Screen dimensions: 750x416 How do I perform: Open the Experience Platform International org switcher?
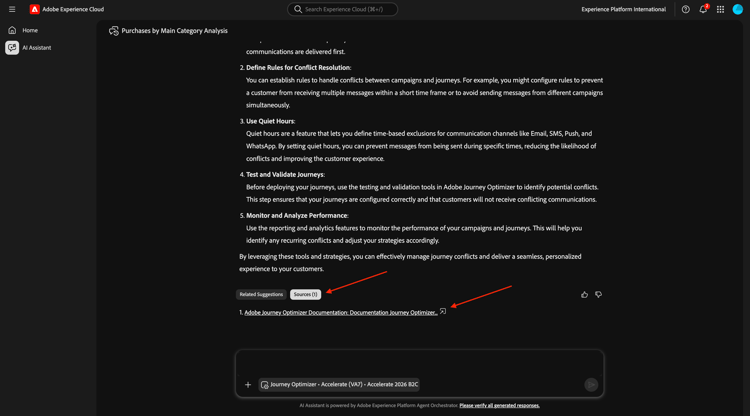(623, 9)
